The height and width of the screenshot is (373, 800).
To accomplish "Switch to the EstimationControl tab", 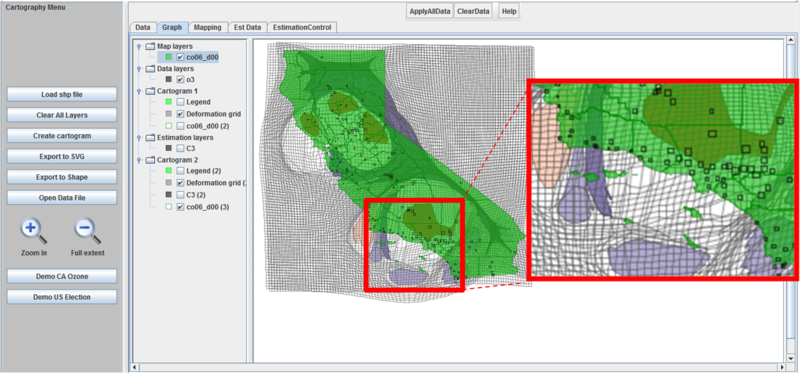I will [302, 28].
